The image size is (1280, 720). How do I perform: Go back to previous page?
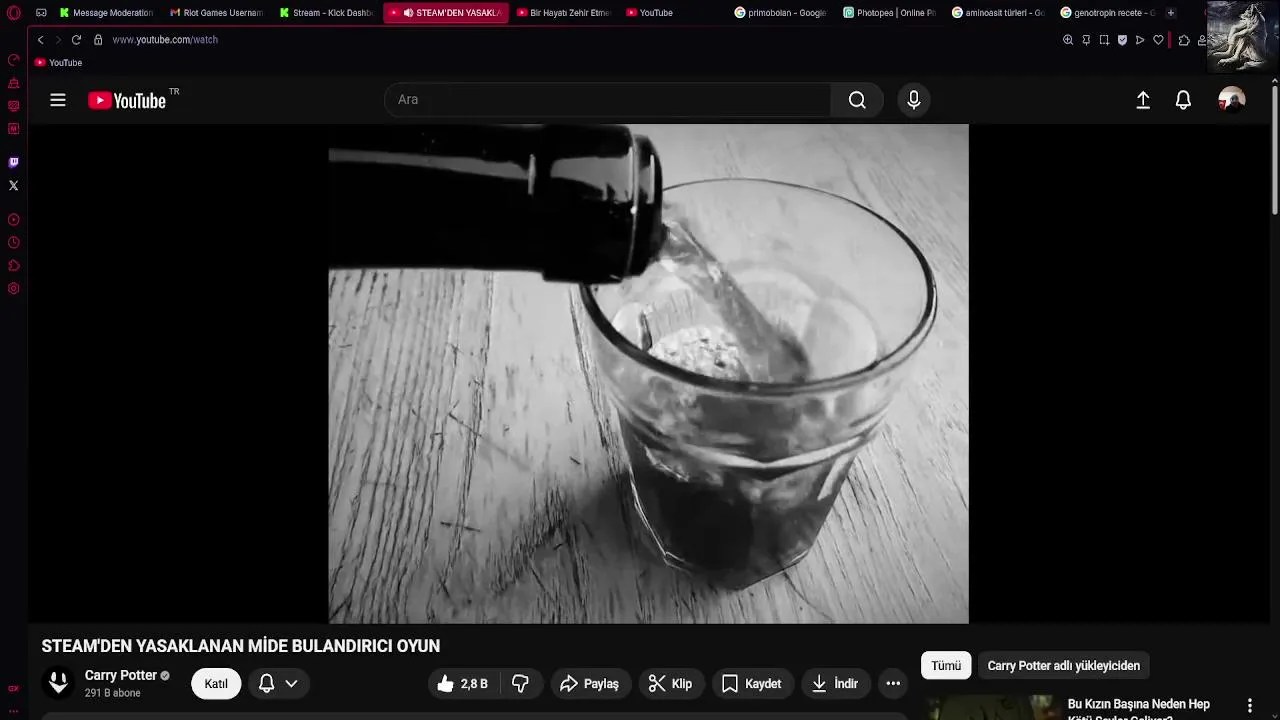tap(40, 40)
